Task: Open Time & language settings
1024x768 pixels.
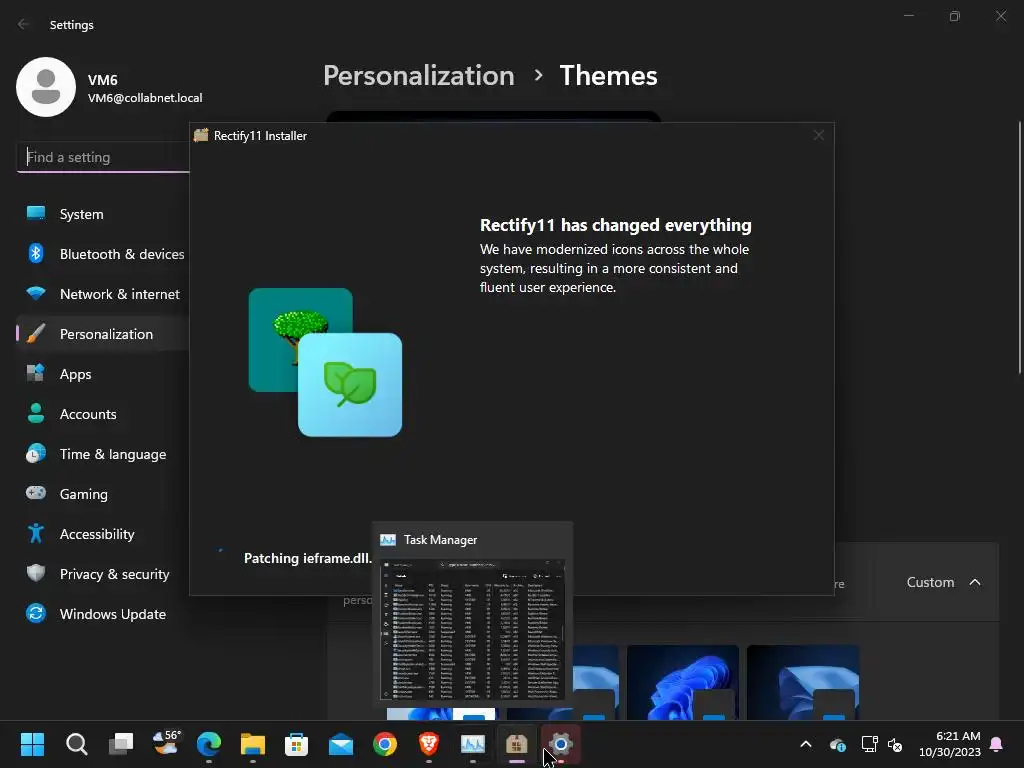Action: click(x=104, y=454)
